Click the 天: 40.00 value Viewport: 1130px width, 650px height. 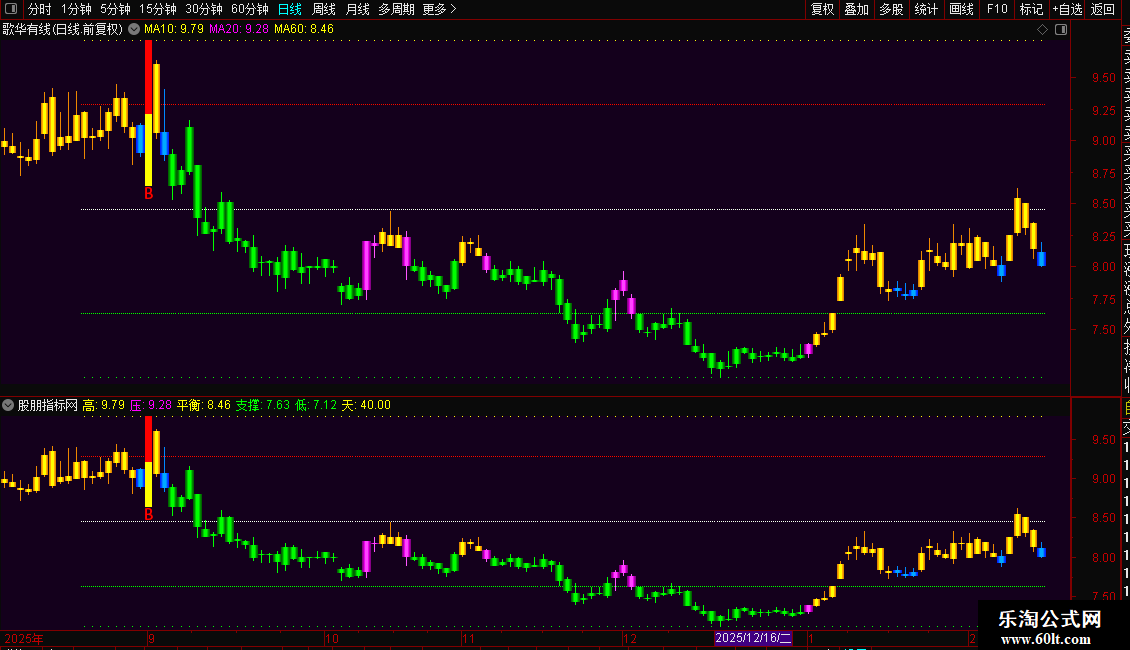click(x=366, y=405)
